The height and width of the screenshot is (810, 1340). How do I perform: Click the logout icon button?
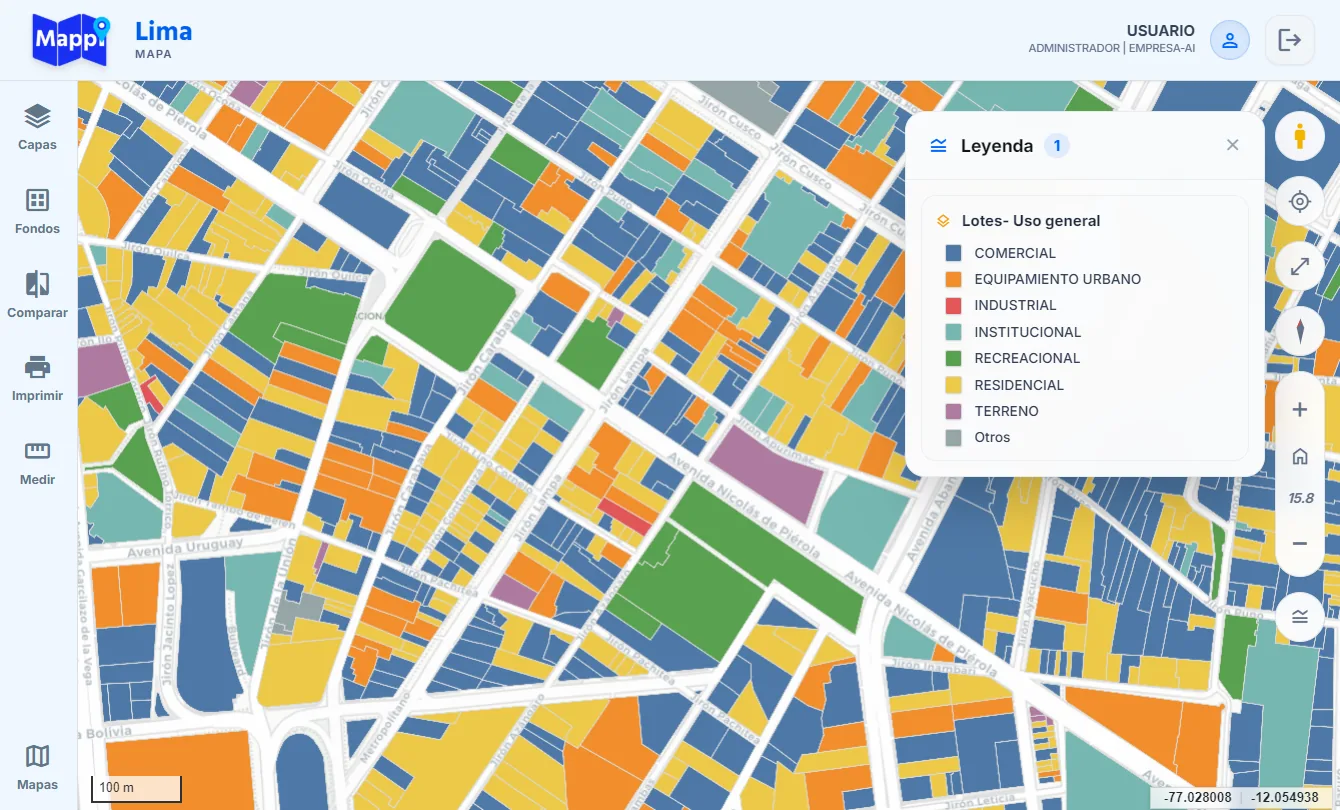(1290, 40)
